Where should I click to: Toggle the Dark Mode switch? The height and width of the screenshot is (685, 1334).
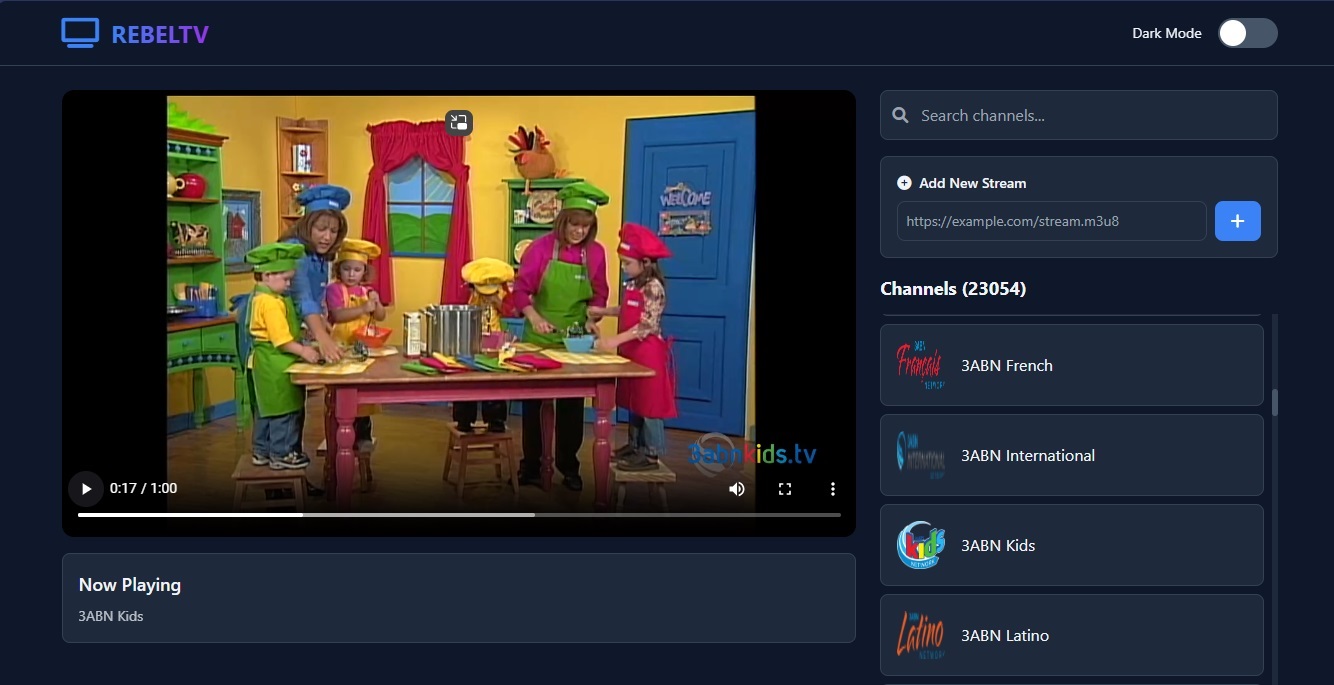[1247, 33]
